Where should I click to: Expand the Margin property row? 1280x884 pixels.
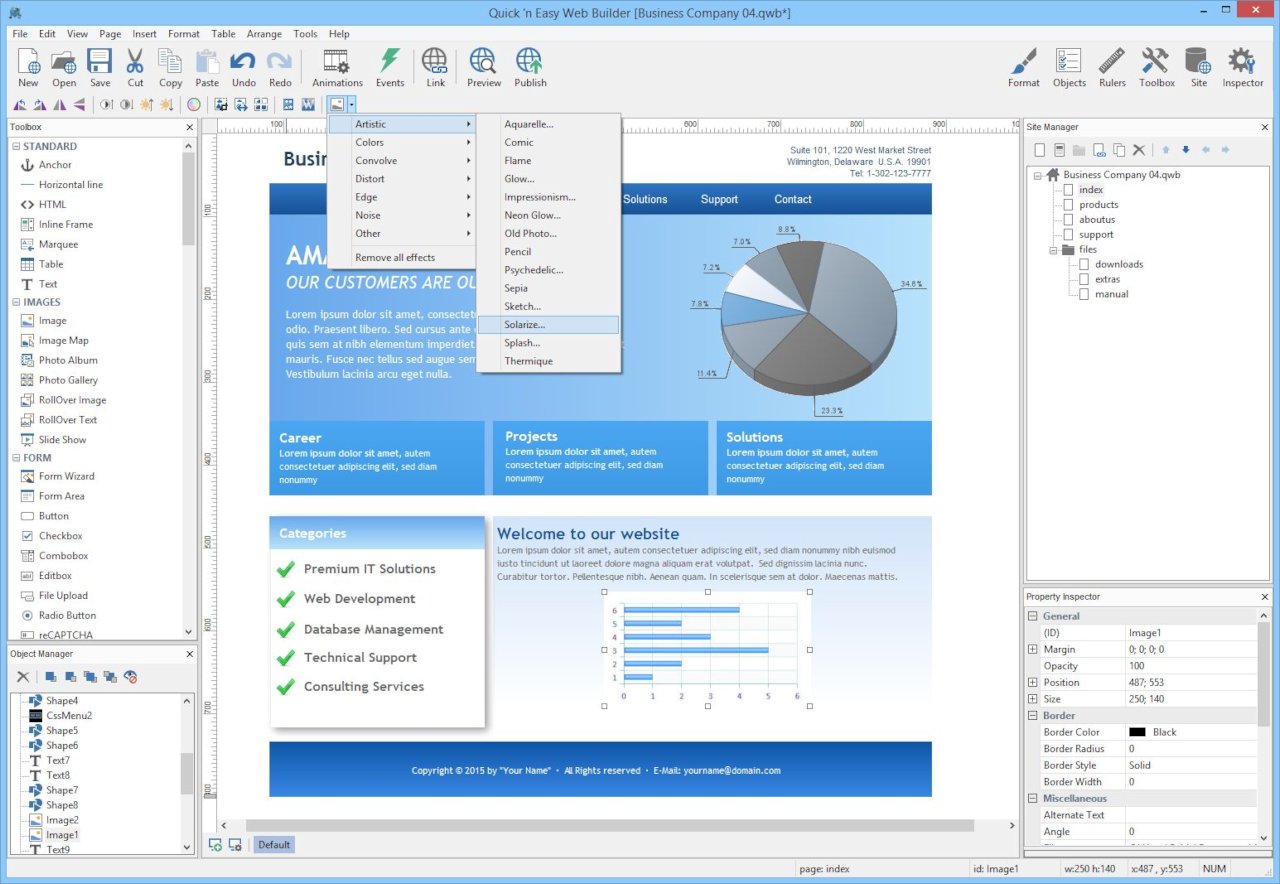pyautogui.click(x=1033, y=650)
